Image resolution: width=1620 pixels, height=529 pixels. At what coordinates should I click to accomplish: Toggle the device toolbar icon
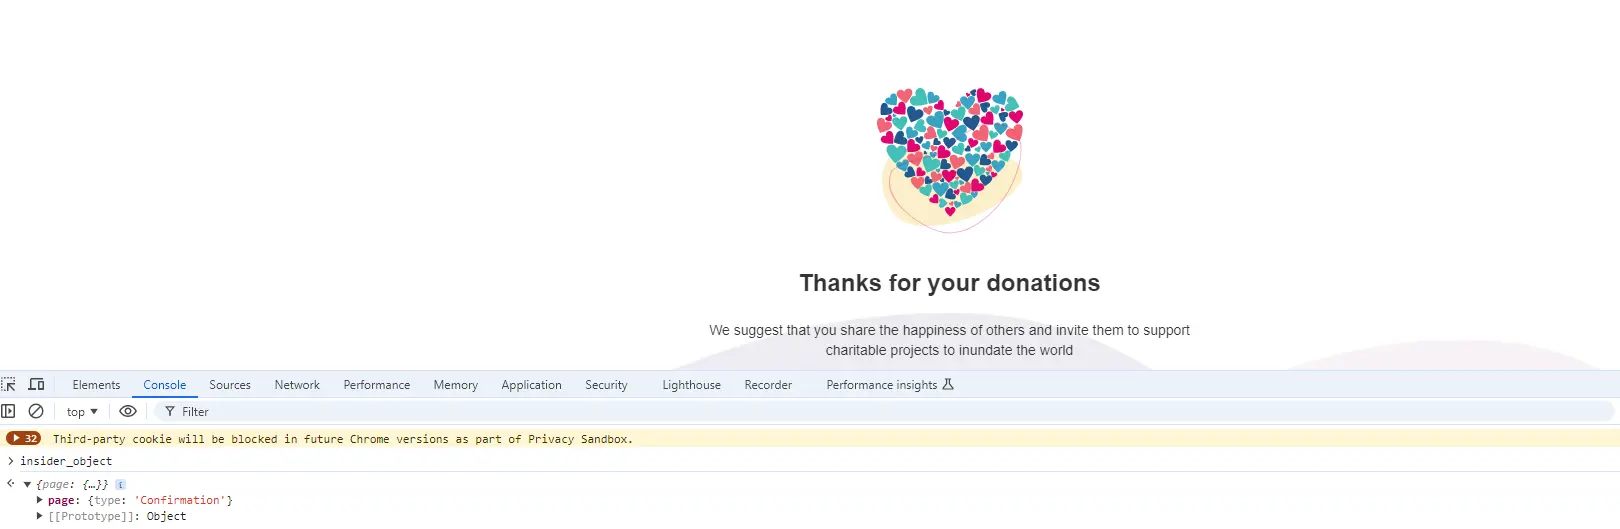coord(37,384)
